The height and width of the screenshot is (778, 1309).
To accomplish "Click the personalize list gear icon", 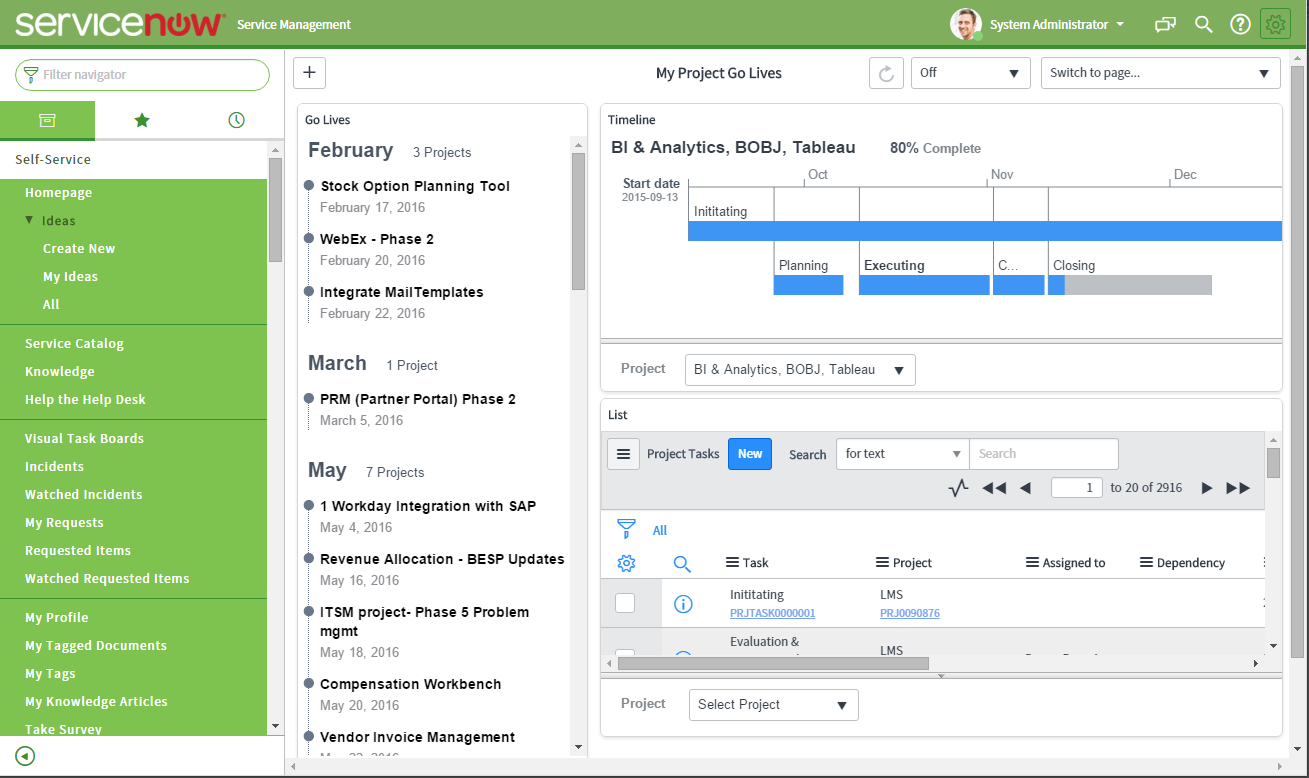I will [626, 563].
